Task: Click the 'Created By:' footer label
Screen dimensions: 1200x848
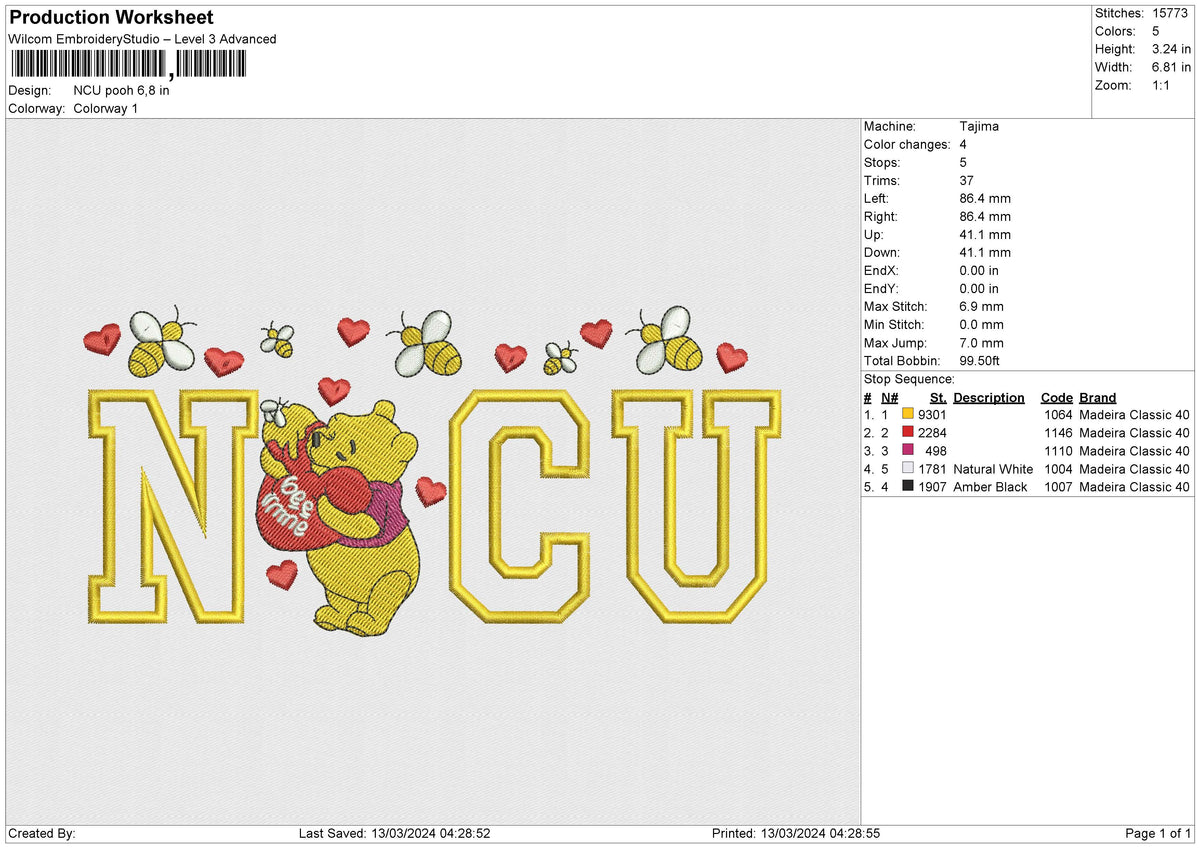Action: click(41, 833)
